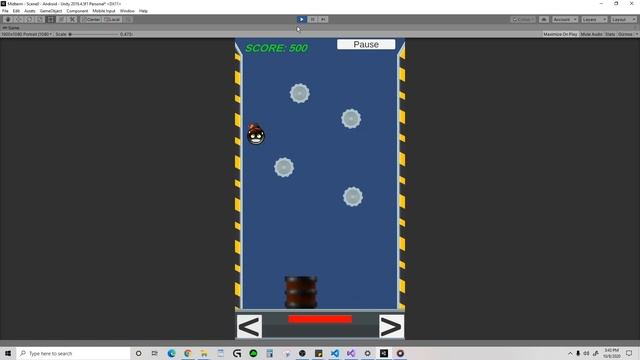Toggle the Local handle rotation button
640x360 pixels.
[x=112, y=19]
